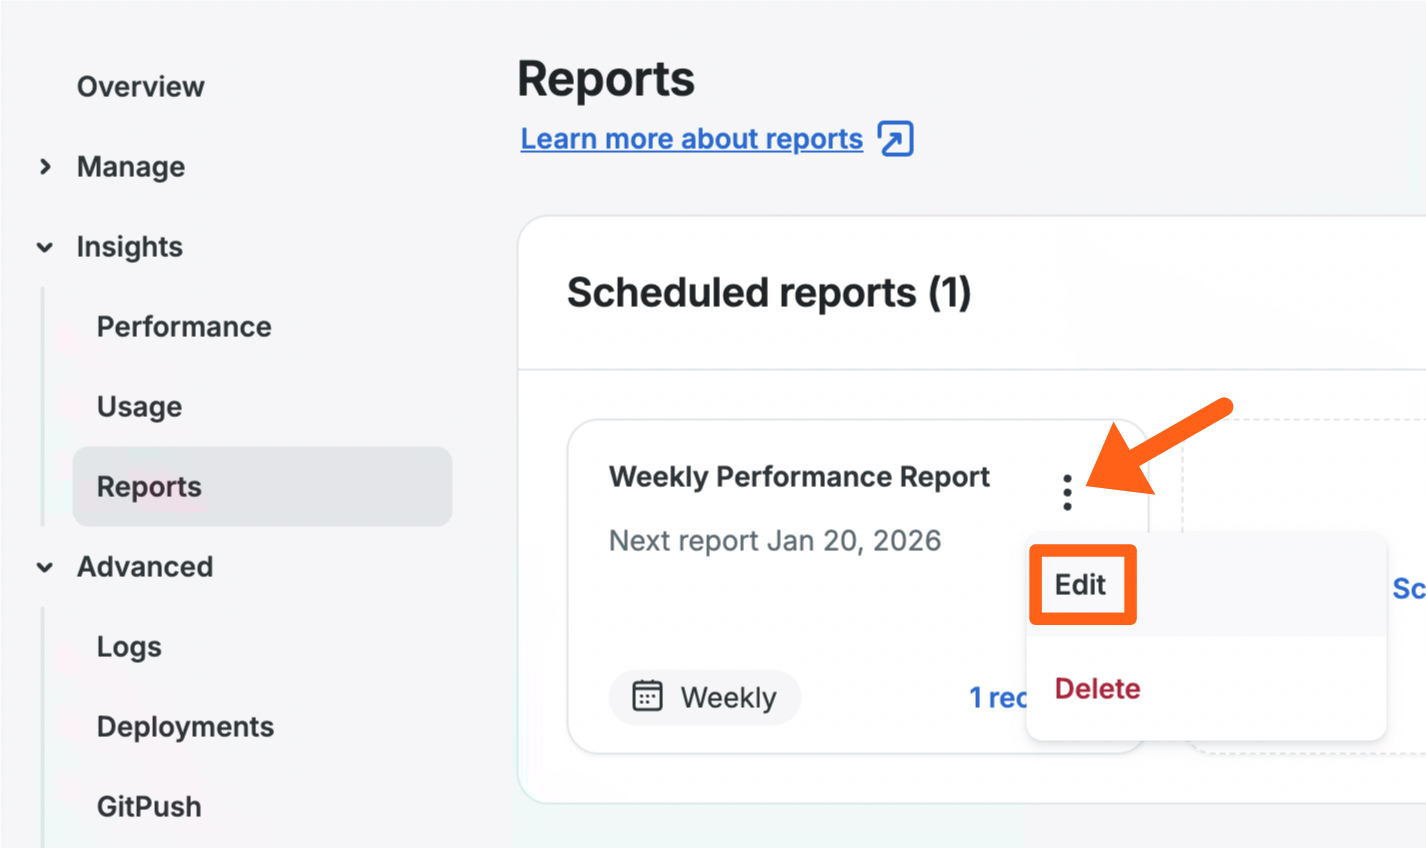Go to the Deployments page
The image size is (1426, 848).
tap(185, 727)
